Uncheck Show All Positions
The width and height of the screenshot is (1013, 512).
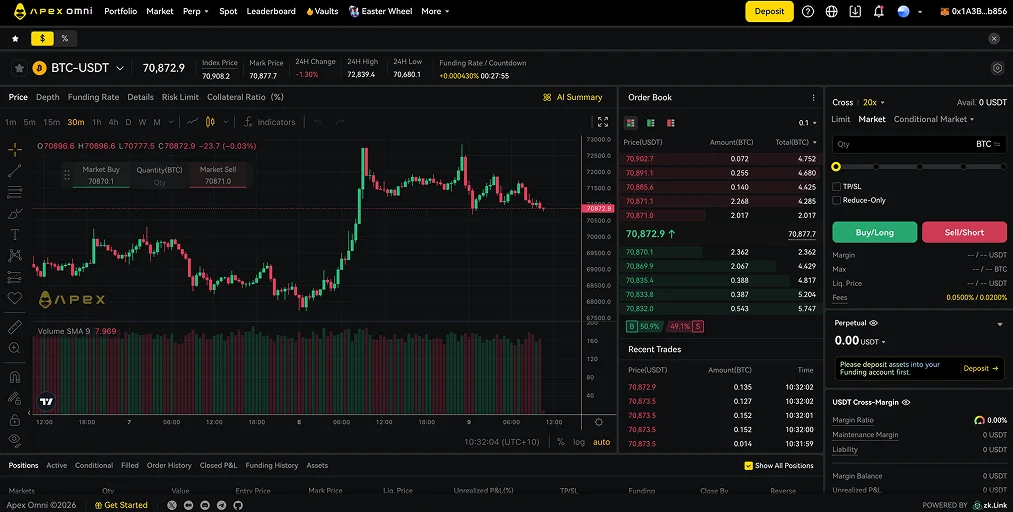749,466
